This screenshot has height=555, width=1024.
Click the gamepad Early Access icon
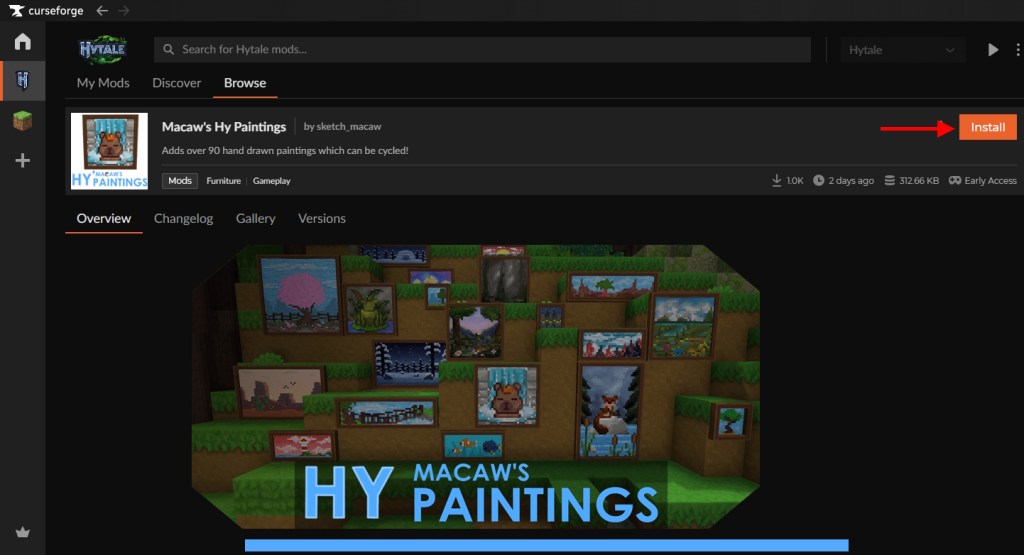point(955,180)
